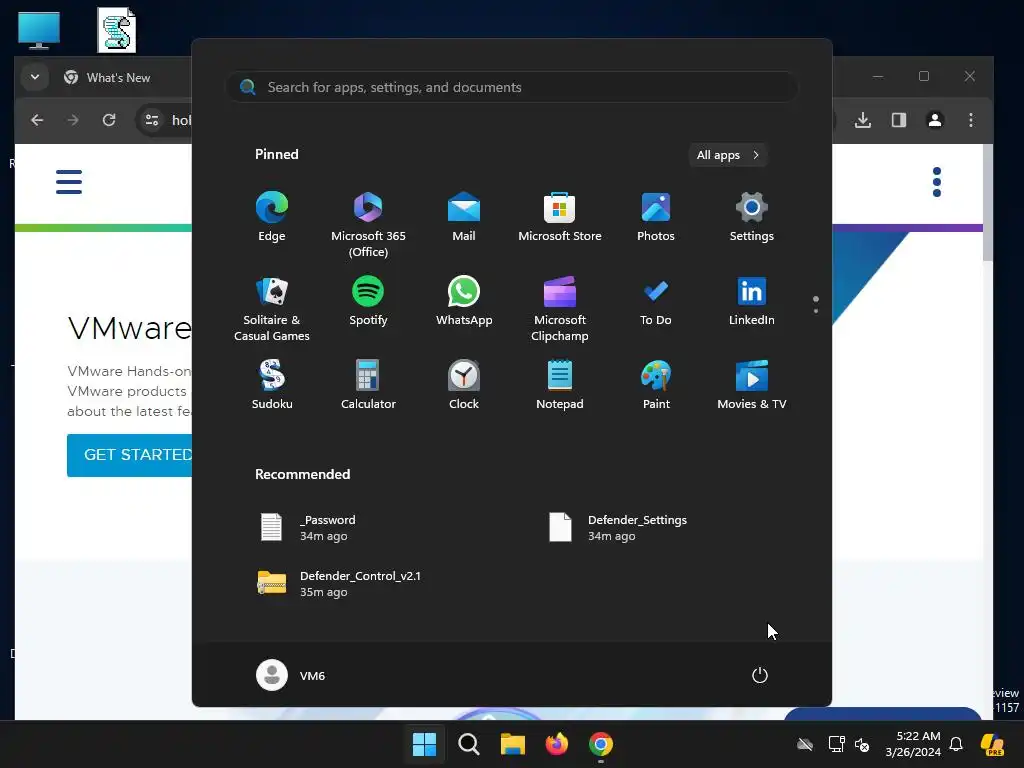This screenshot has width=1024, height=768.
Task: Click GET STARTED button on VMware page
Action: [x=130, y=455]
